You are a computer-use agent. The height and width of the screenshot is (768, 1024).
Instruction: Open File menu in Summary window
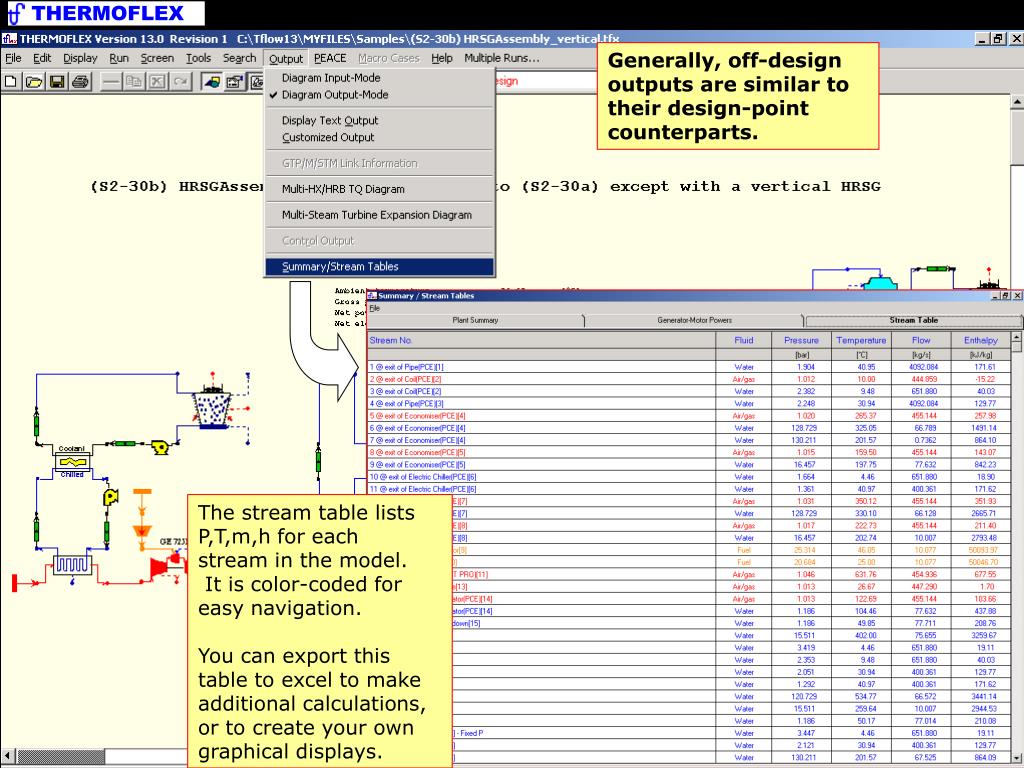pos(374,308)
